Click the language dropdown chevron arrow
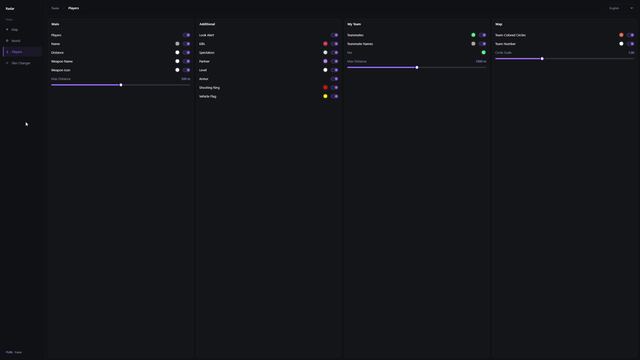Screen dimensions: 640x360 pyautogui.click(x=631, y=8)
